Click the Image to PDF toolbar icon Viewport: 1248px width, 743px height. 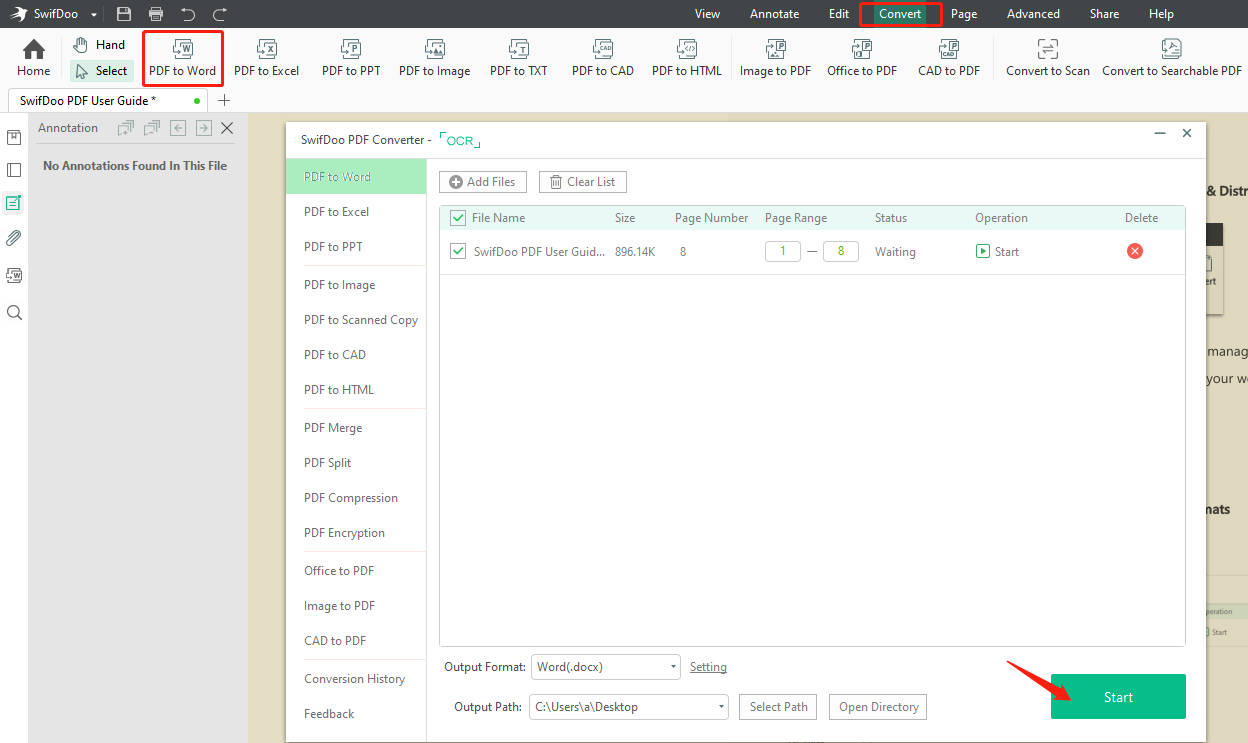click(x=775, y=58)
